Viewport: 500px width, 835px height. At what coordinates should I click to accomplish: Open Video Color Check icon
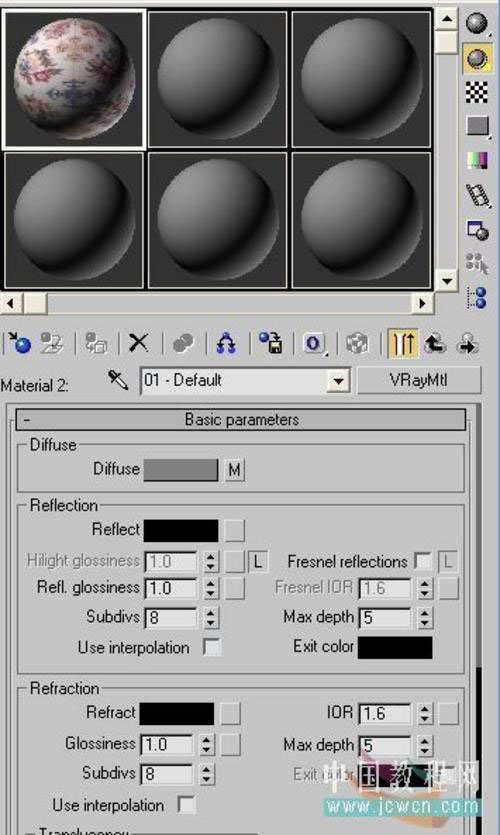pos(477,160)
